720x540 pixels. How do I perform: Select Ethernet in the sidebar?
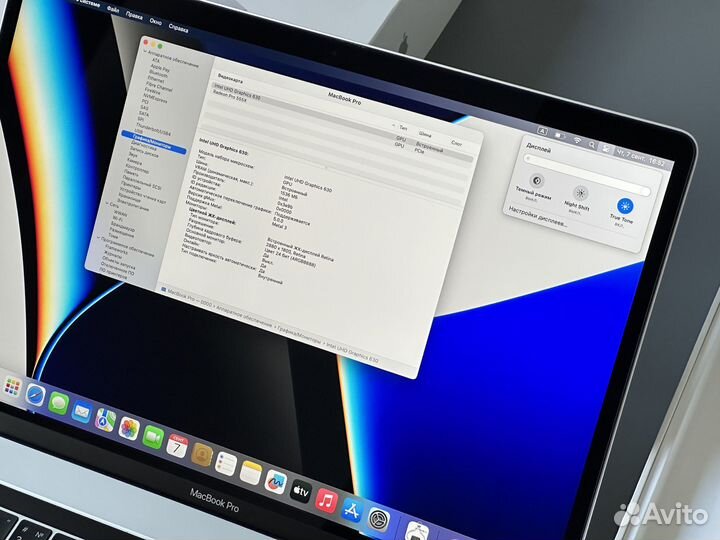coord(156,79)
